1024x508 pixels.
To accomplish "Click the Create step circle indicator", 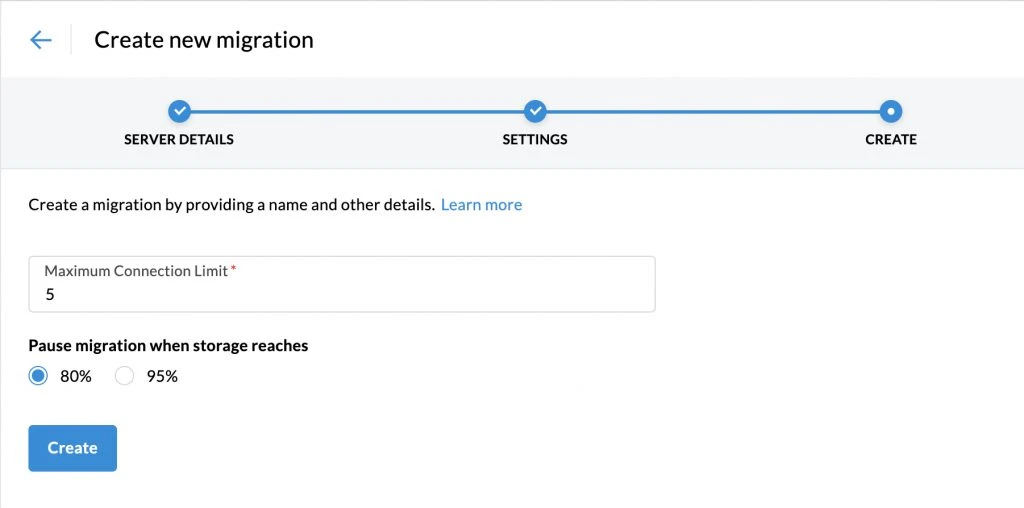I will point(890,111).
